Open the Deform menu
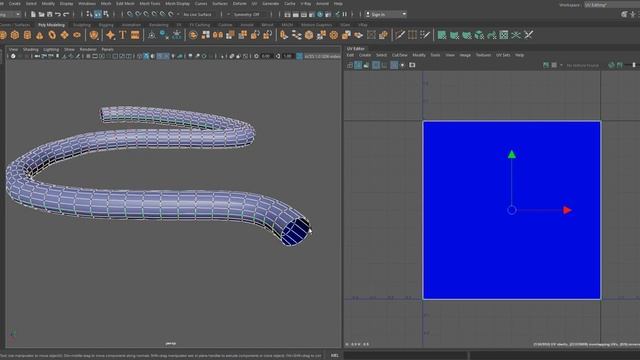The width and height of the screenshot is (640, 360). [x=240, y=4]
